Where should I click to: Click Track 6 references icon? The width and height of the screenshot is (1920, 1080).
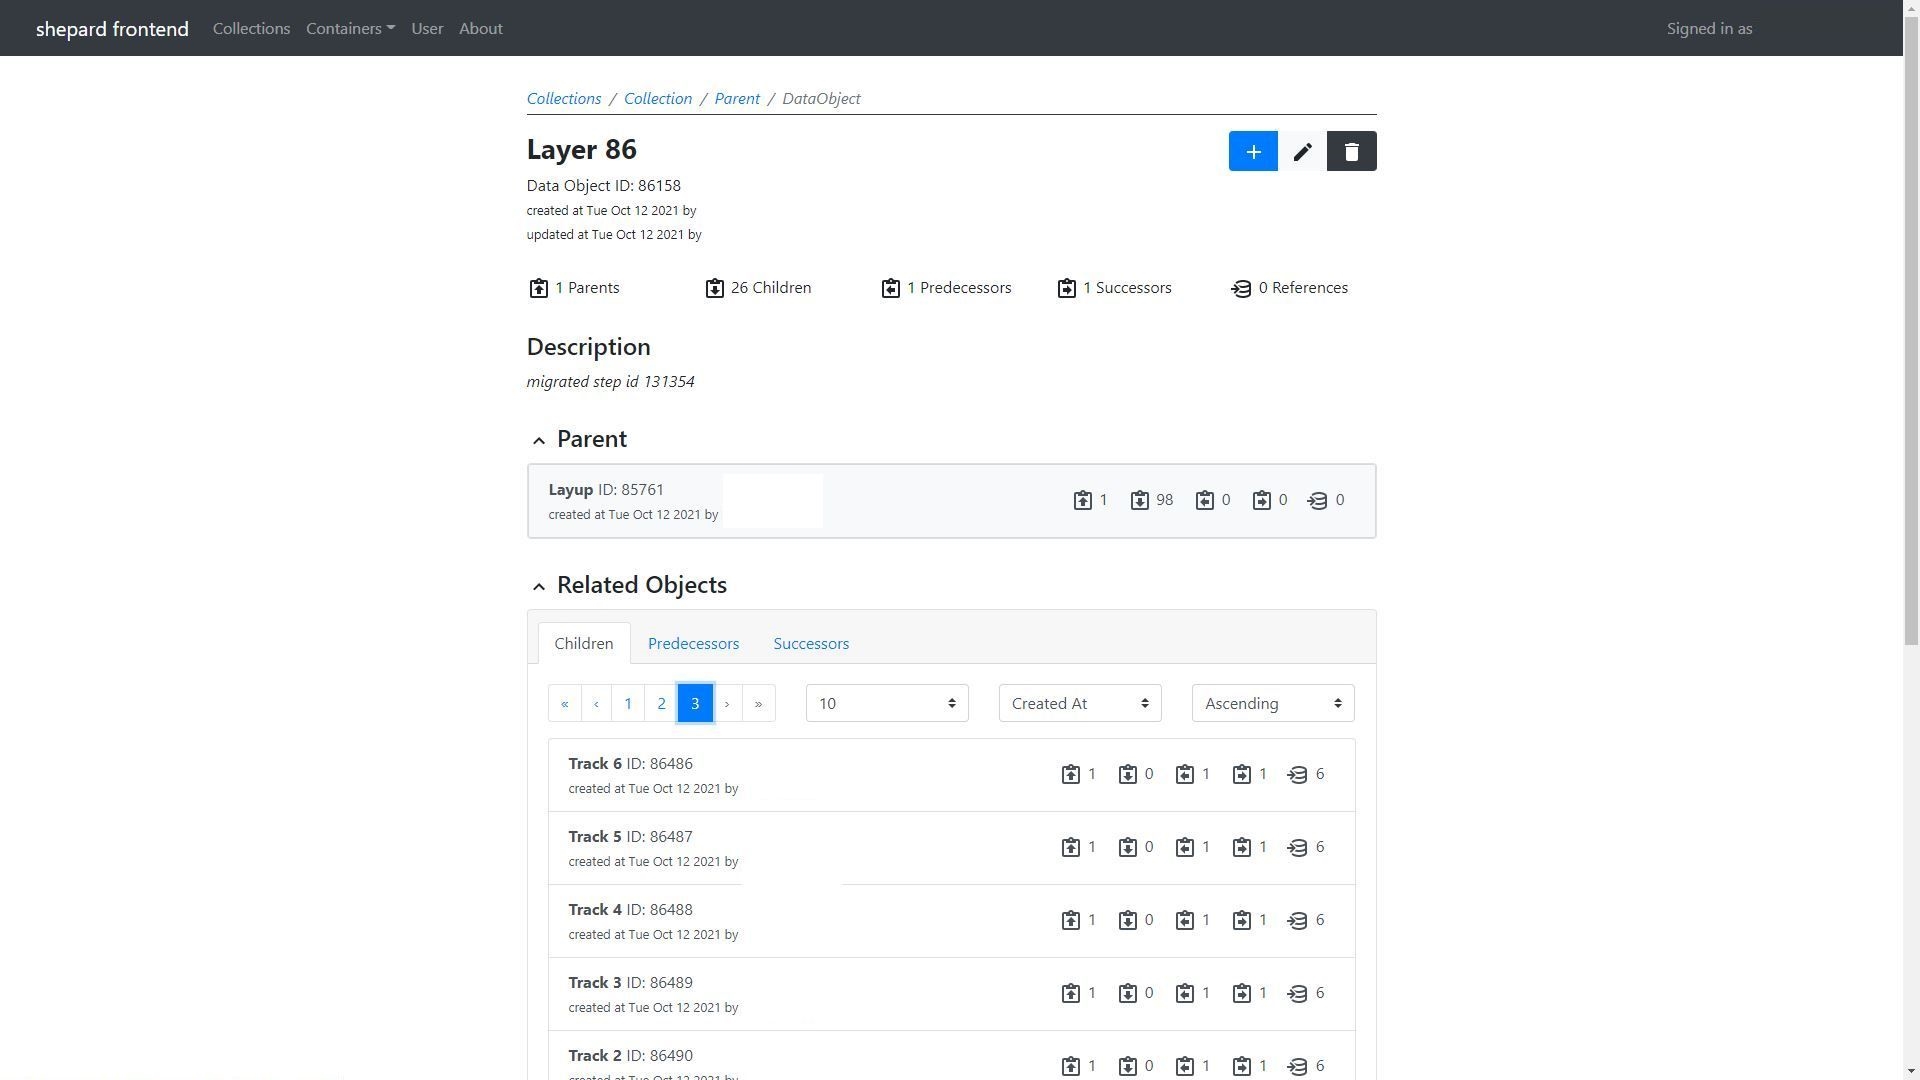tap(1297, 774)
